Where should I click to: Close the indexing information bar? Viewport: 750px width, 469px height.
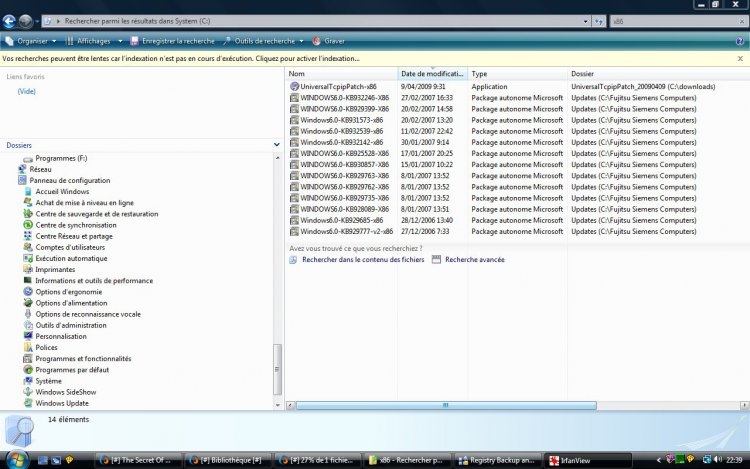(x=740, y=58)
